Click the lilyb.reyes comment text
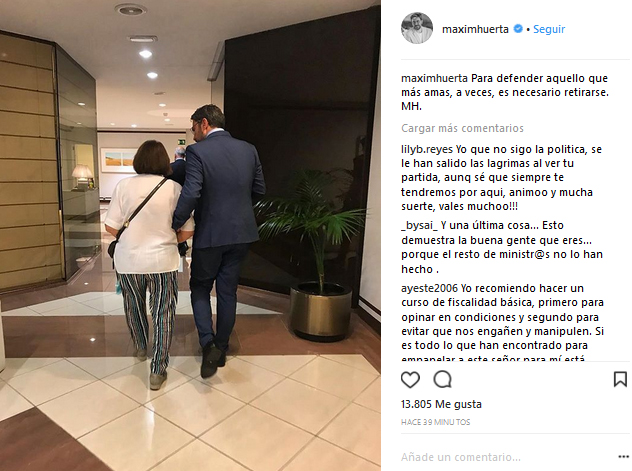 pyautogui.click(x=502, y=178)
